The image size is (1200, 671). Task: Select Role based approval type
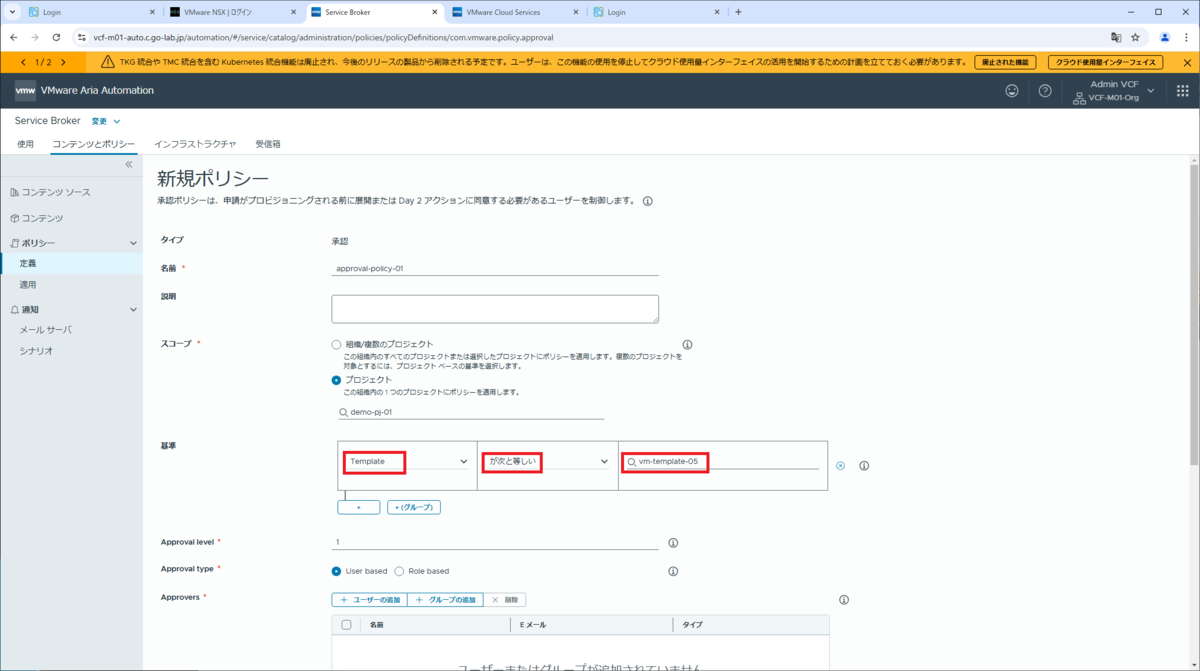(x=399, y=571)
